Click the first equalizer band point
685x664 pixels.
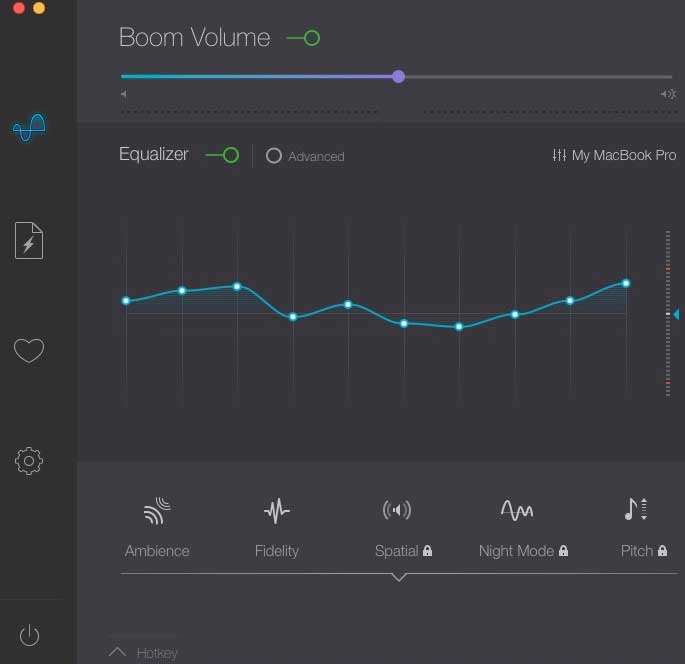pyautogui.click(x=126, y=301)
